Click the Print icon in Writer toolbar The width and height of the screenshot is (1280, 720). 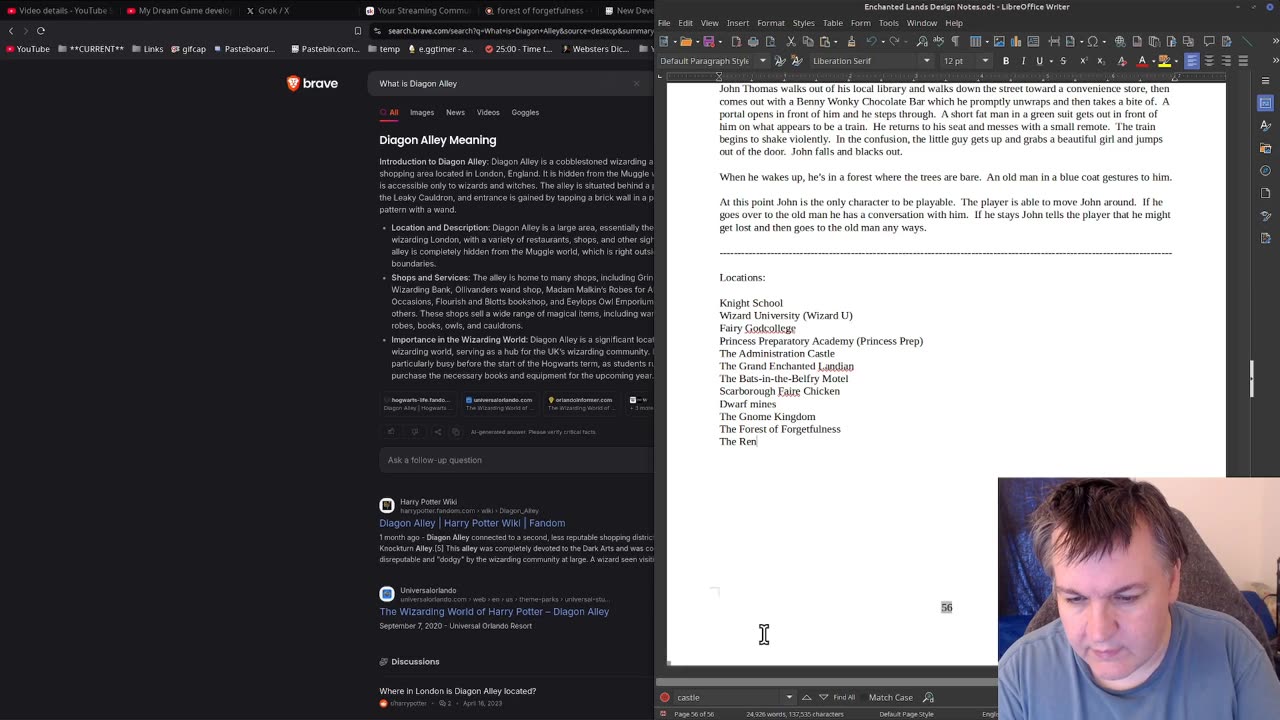click(753, 41)
